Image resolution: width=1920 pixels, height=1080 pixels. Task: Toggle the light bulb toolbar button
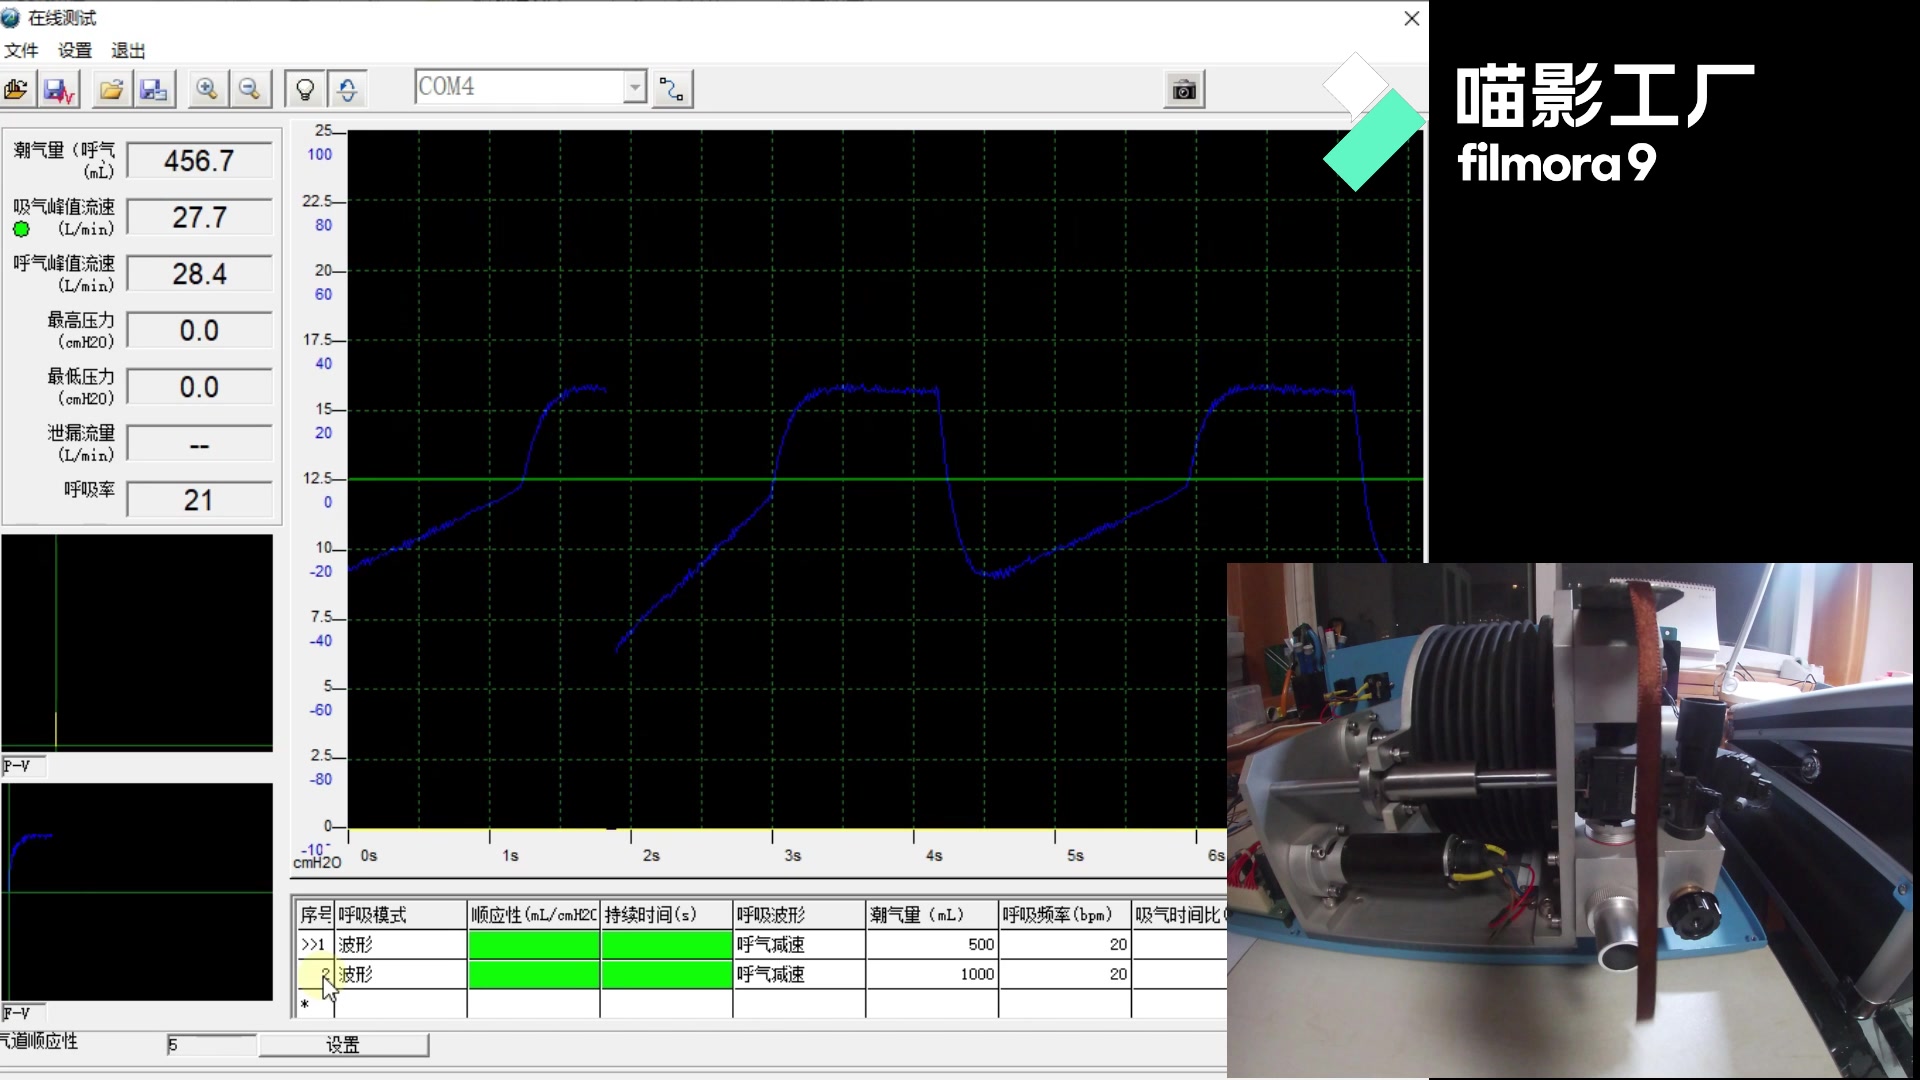(305, 90)
